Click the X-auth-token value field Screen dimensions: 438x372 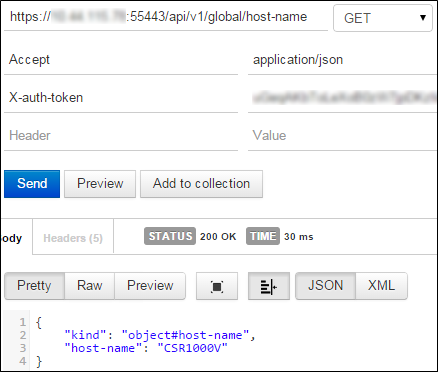tap(343, 98)
